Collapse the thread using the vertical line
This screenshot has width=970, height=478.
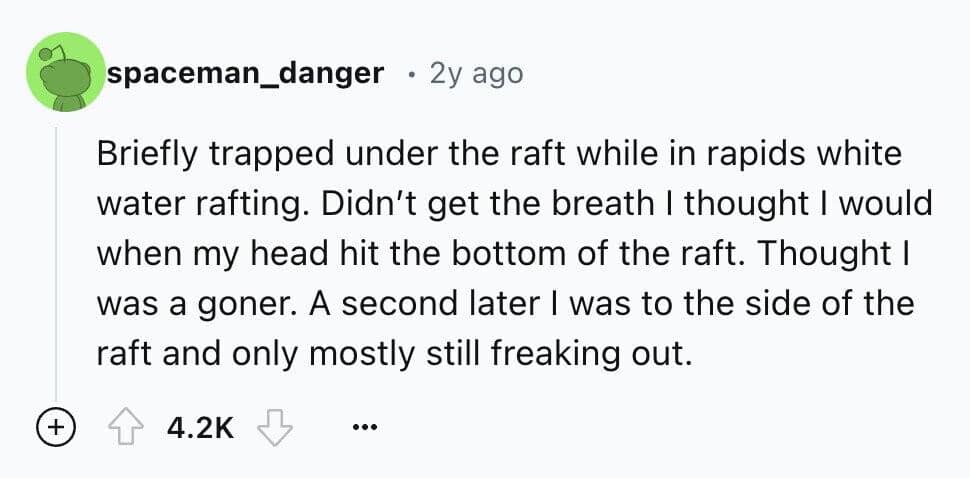[55, 260]
